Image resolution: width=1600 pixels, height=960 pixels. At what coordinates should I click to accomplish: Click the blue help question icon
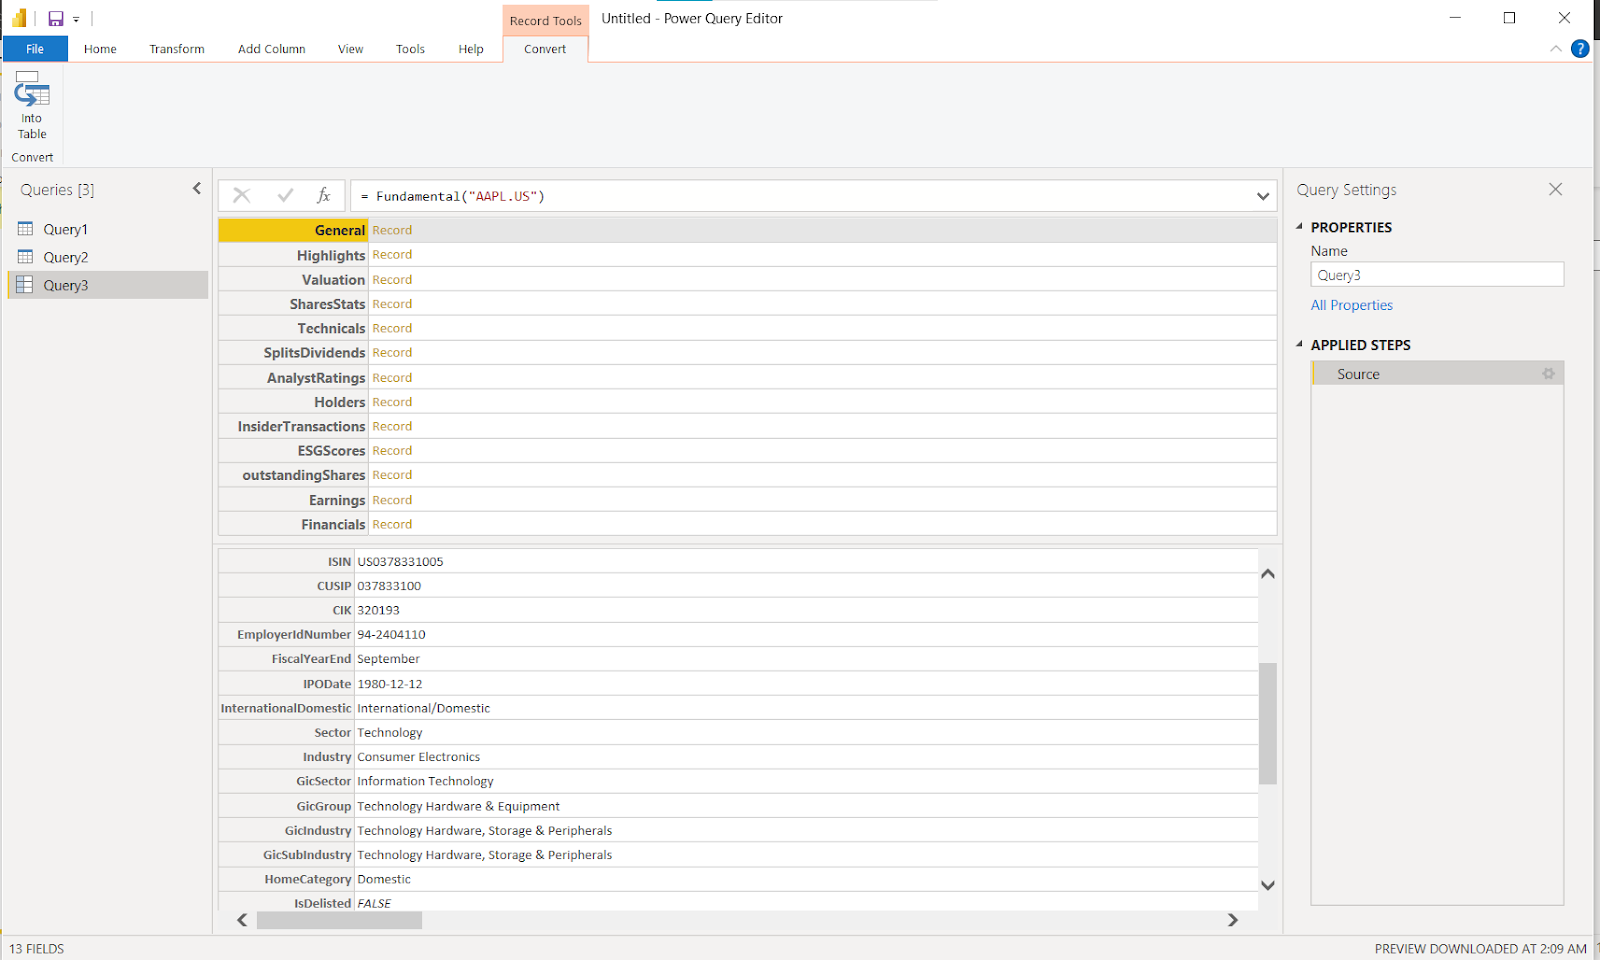point(1580,49)
